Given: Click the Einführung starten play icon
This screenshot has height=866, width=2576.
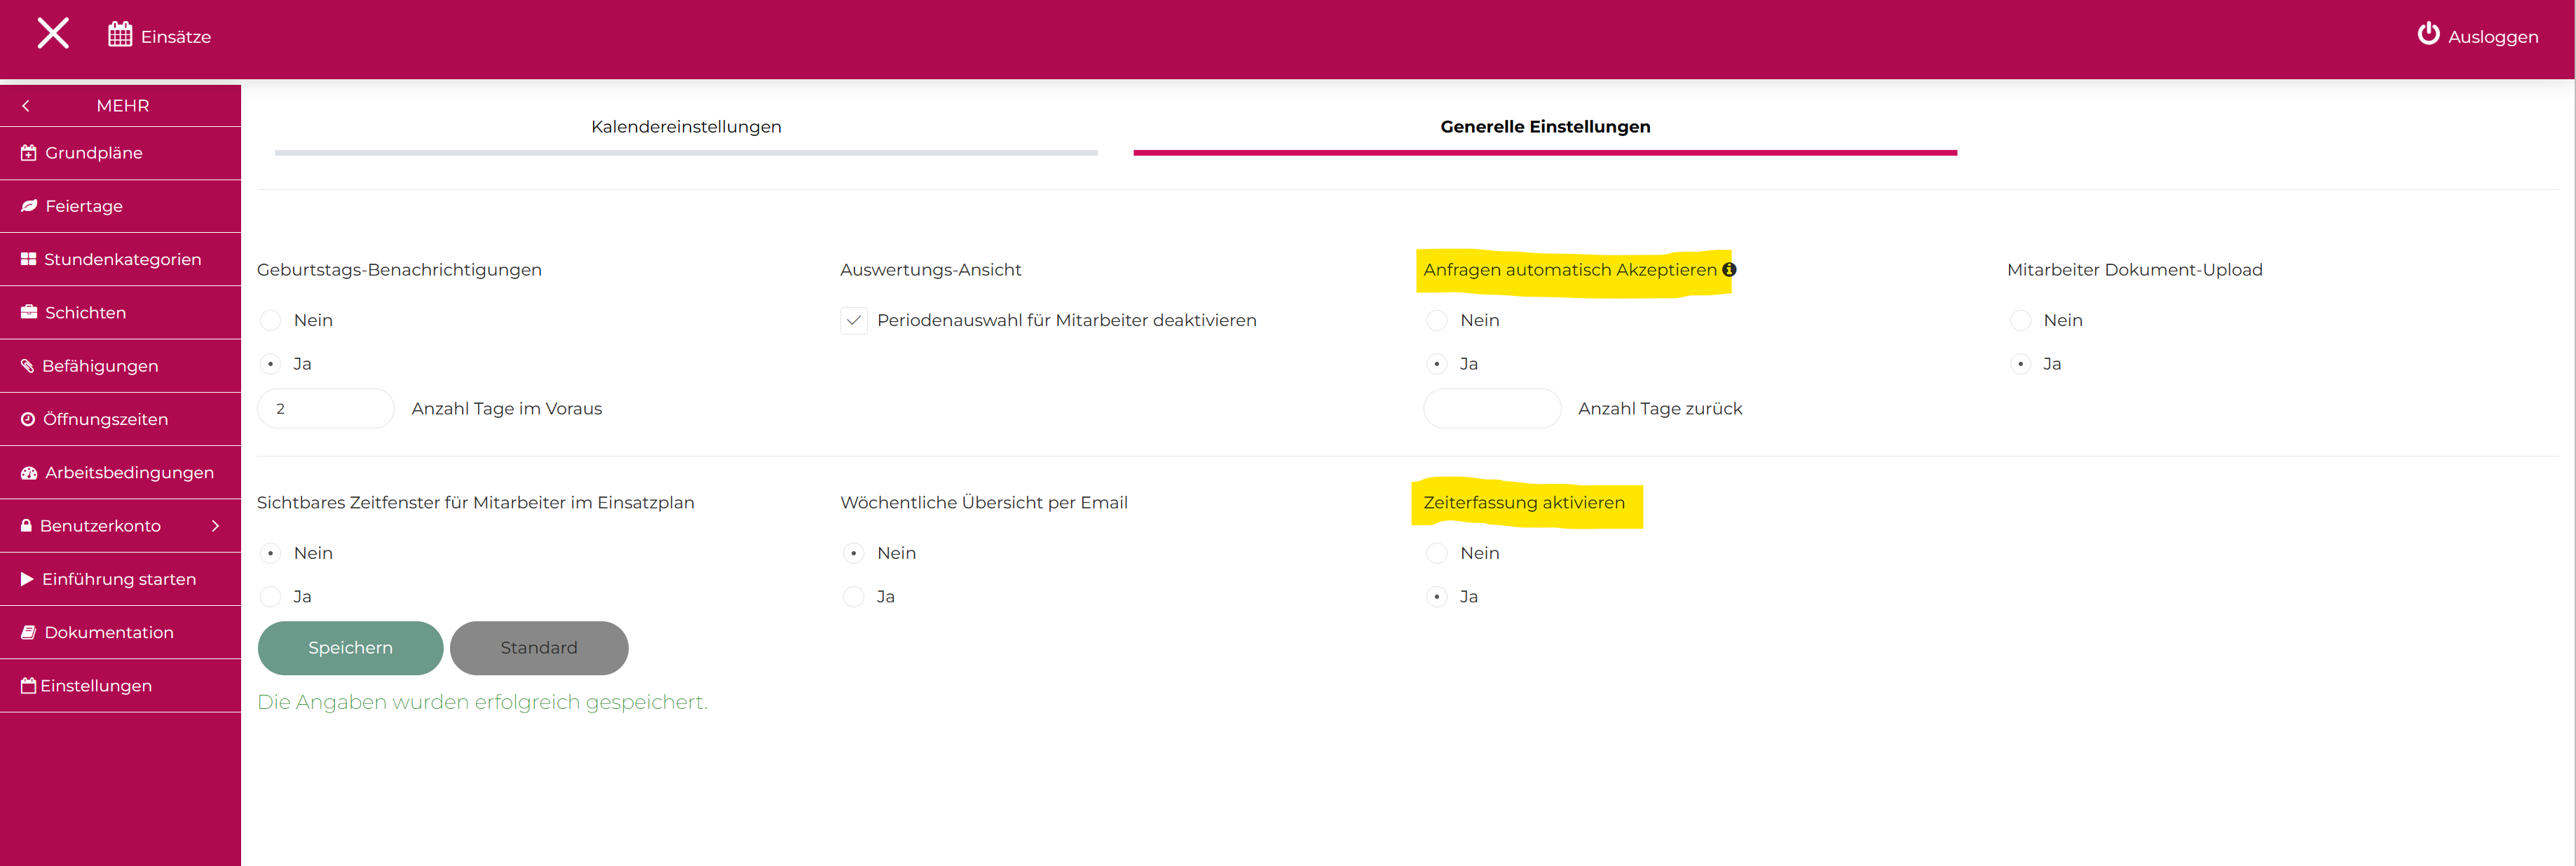Looking at the screenshot, I should [27, 579].
